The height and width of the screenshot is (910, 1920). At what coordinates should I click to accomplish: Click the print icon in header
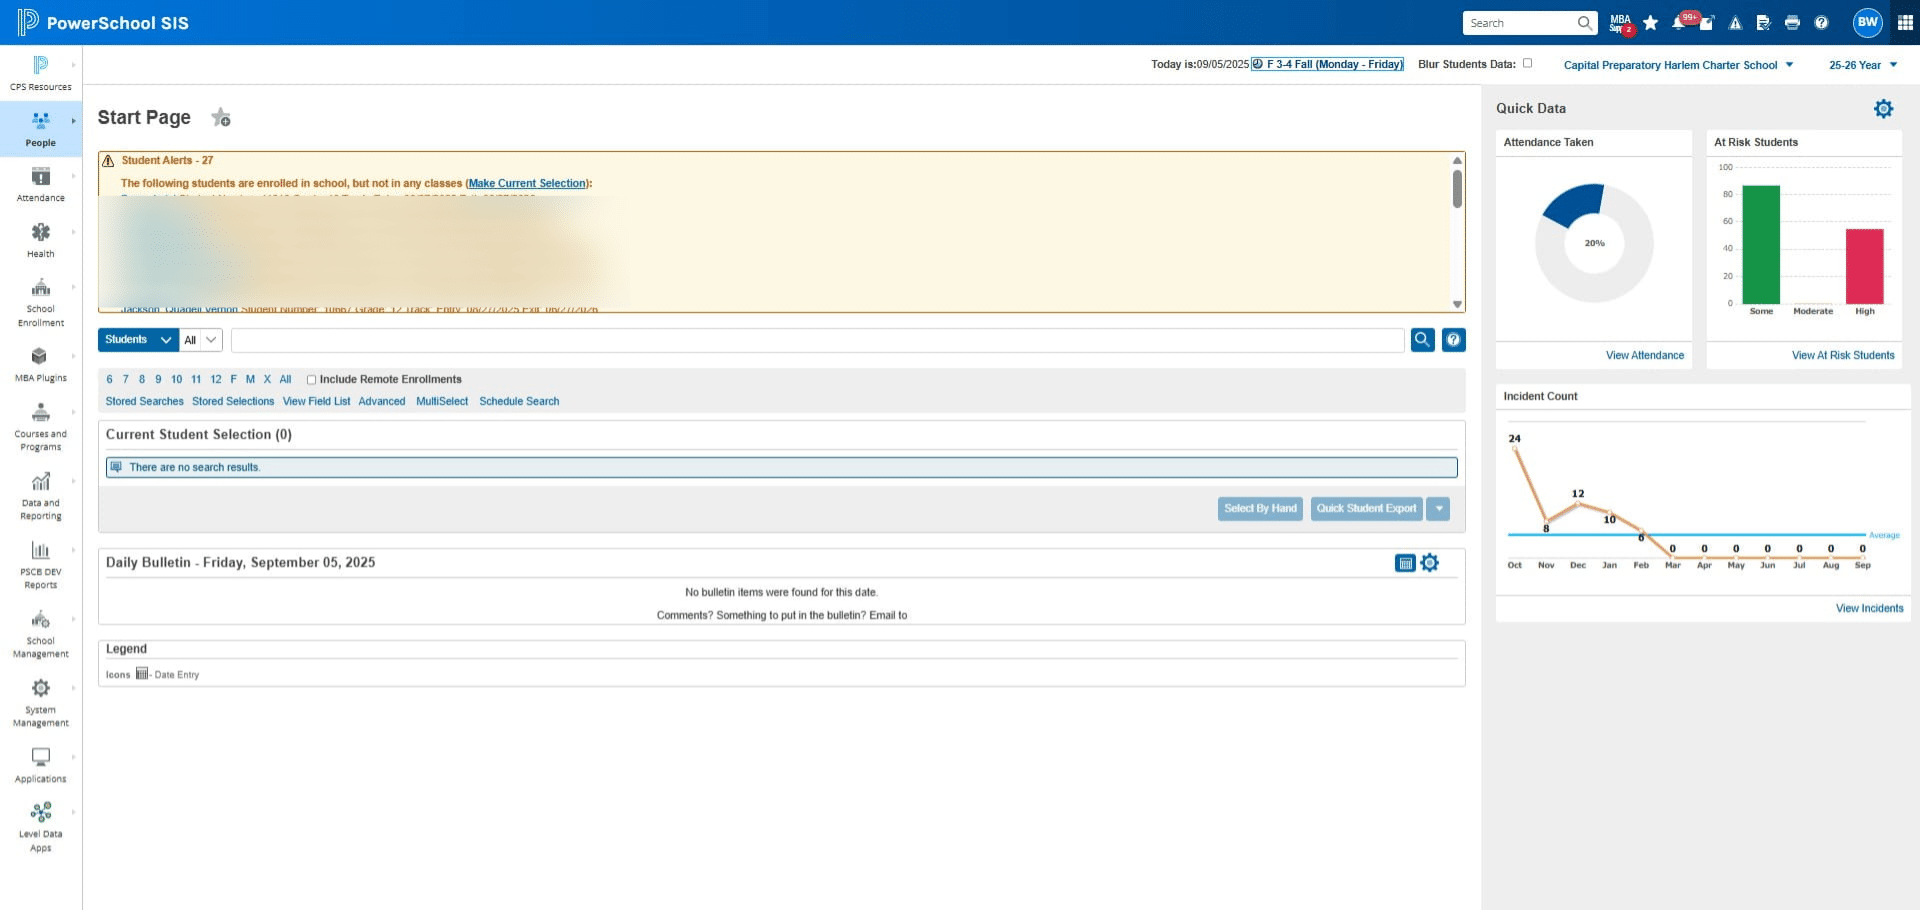coord(1792,23)
